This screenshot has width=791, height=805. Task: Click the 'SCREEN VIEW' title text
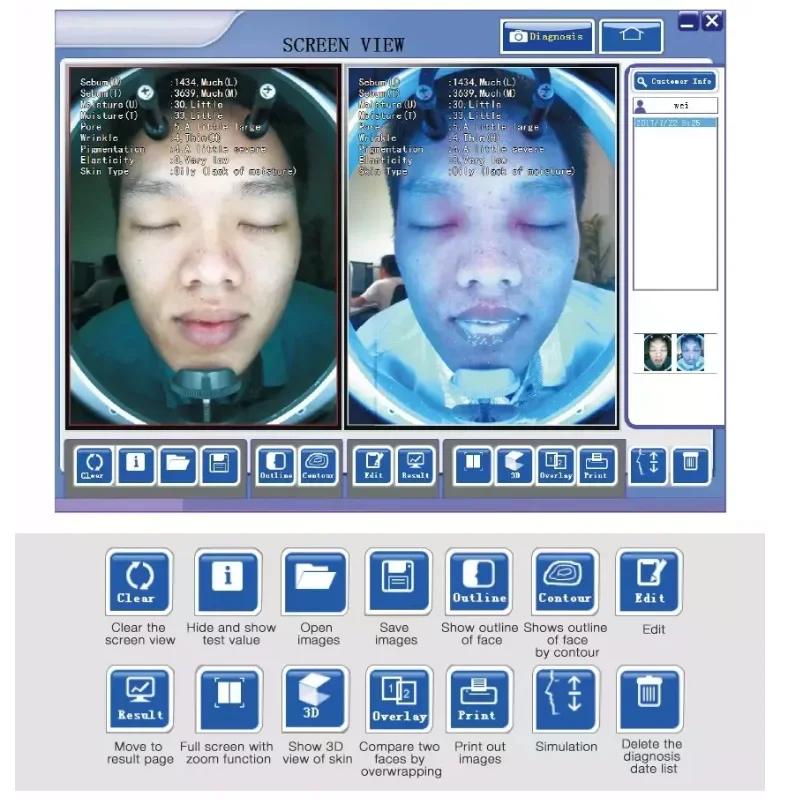(343, 45)
